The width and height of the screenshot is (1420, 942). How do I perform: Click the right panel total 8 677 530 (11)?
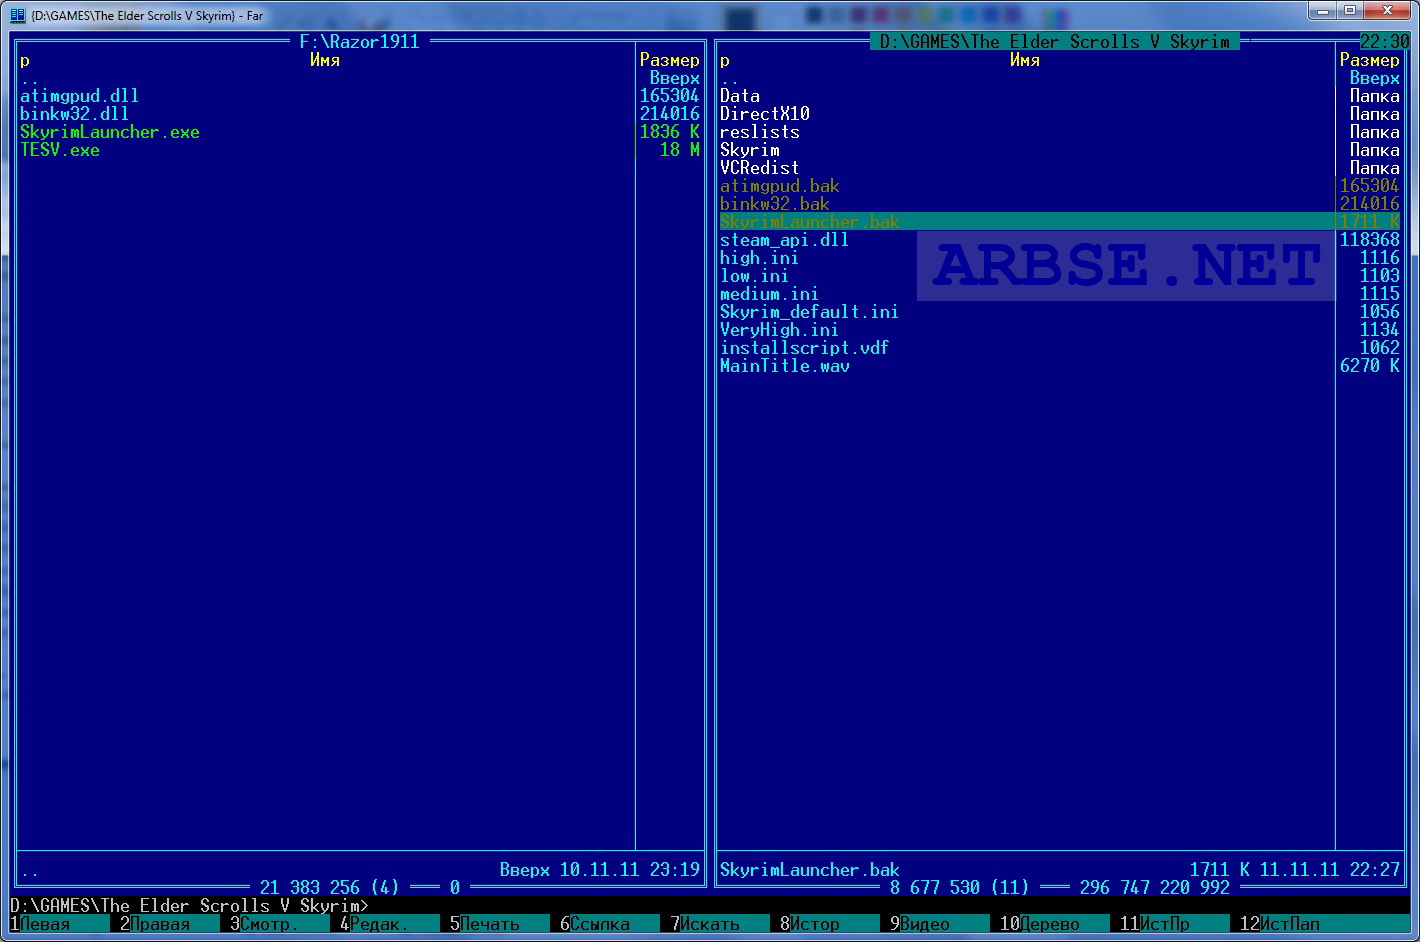pyautogui.click(x=960, y=888)
